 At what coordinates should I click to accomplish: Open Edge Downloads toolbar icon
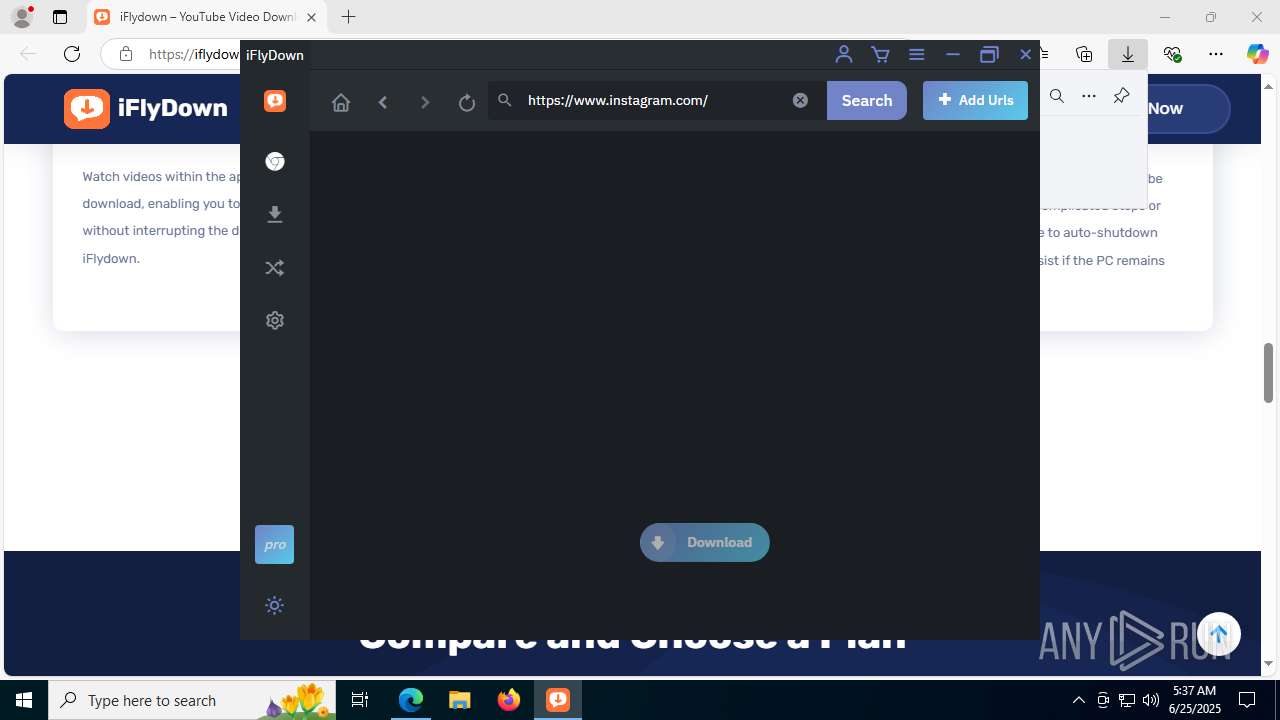click(1128, 54)
